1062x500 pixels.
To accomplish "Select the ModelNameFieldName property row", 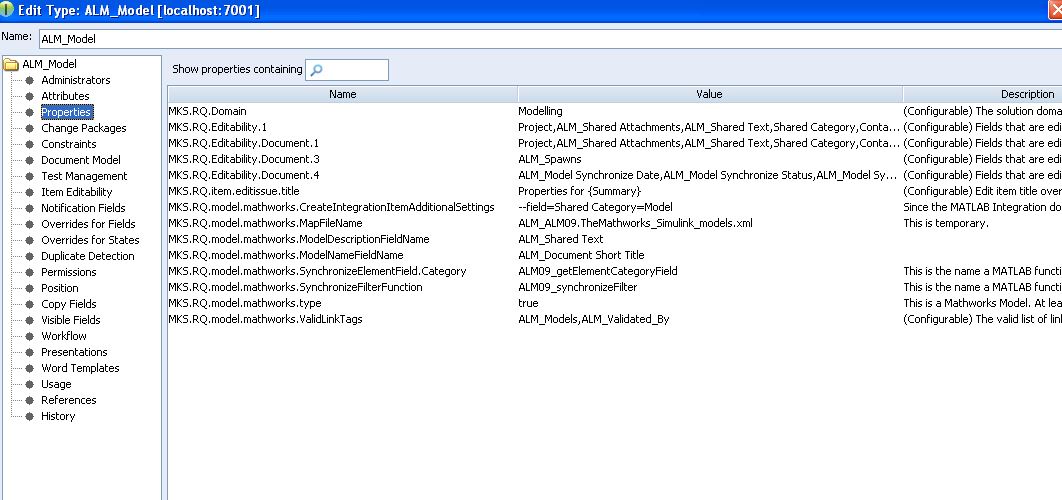I will pyautogui.click(x=615, y=255).
